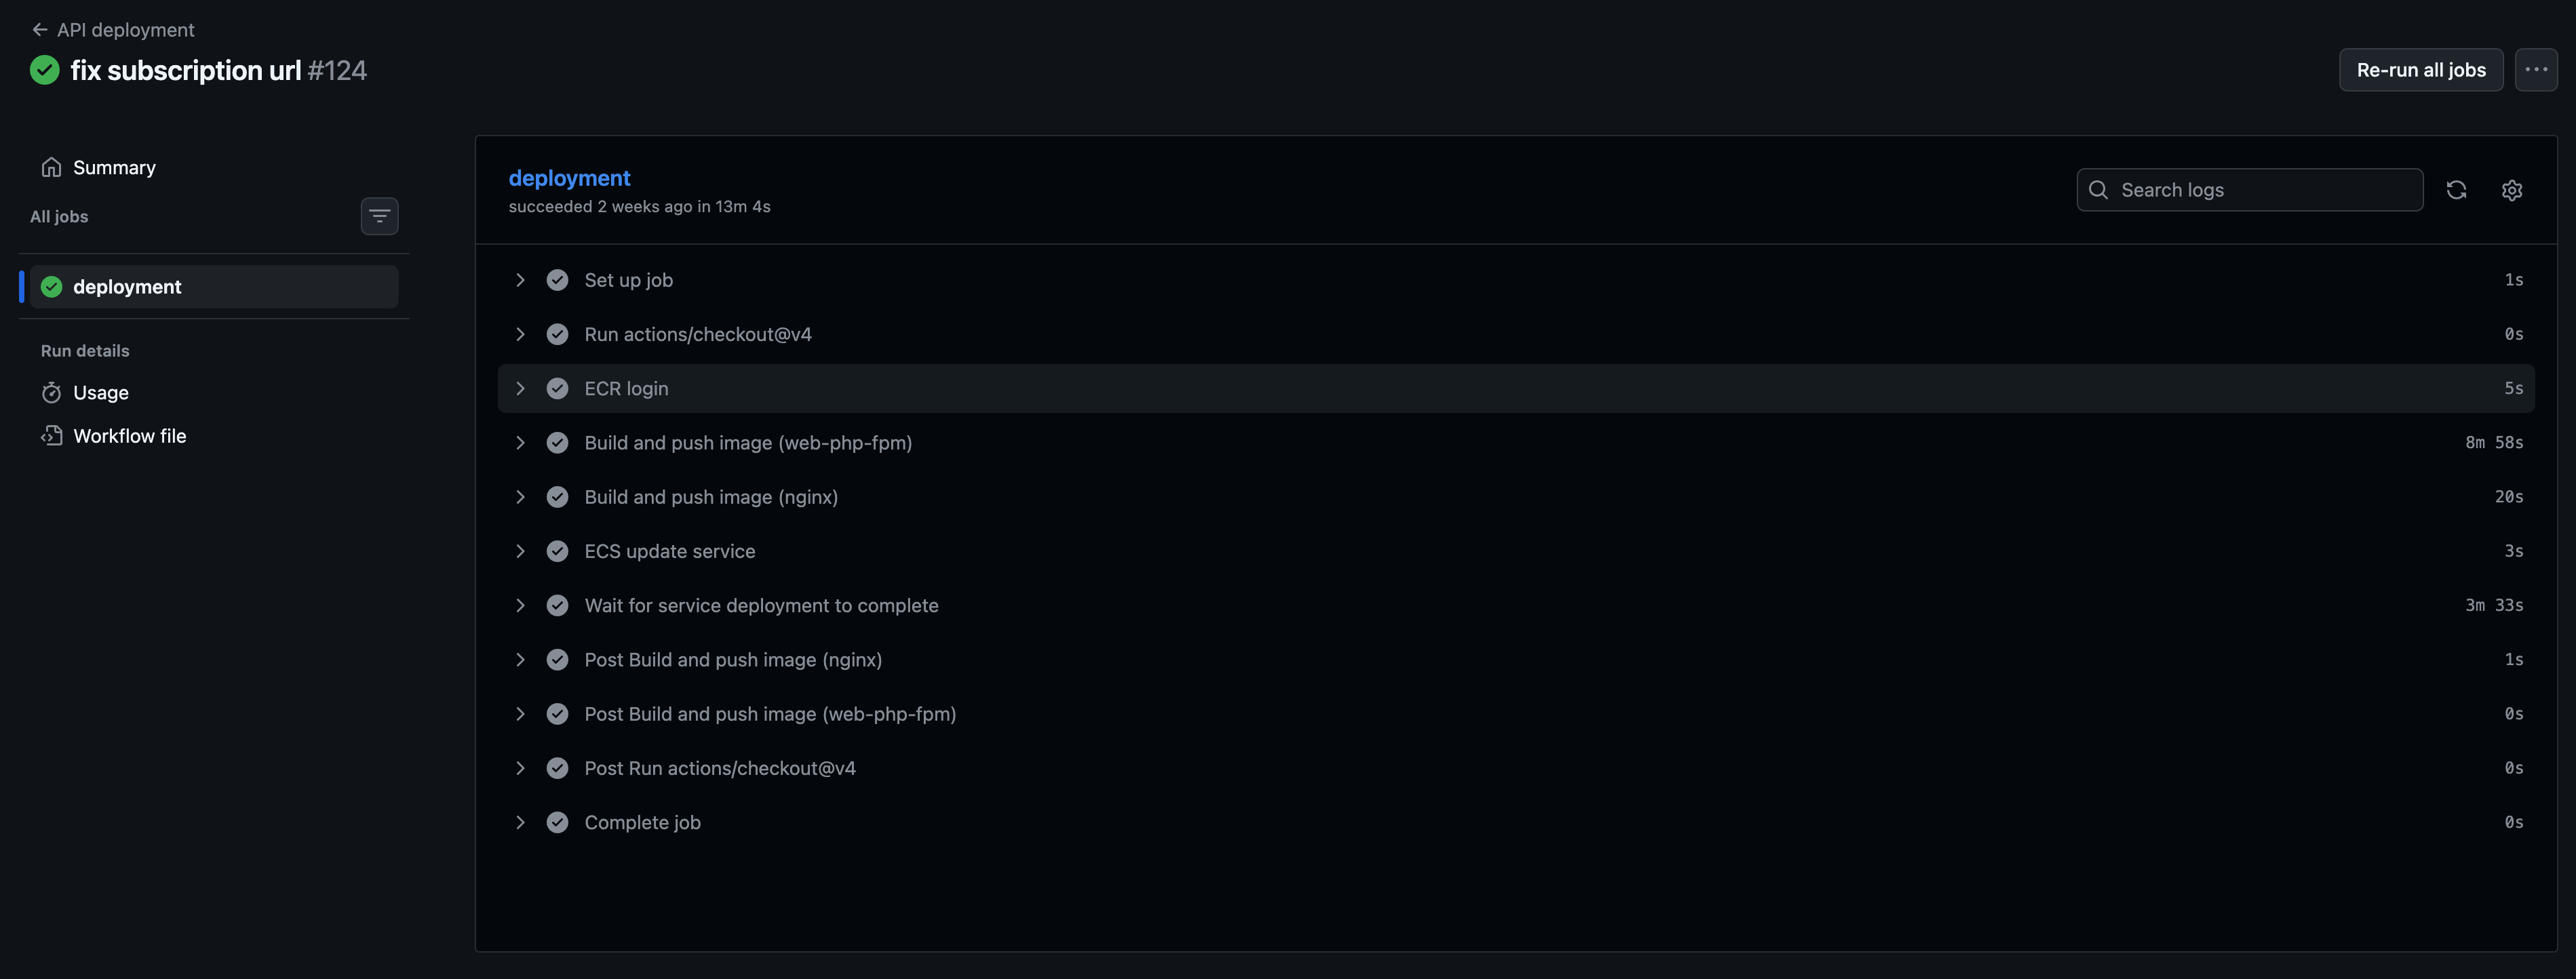The image size is (2576, 979).
Task: Click Re-run all jobs button
Action: coord(2420,70)
